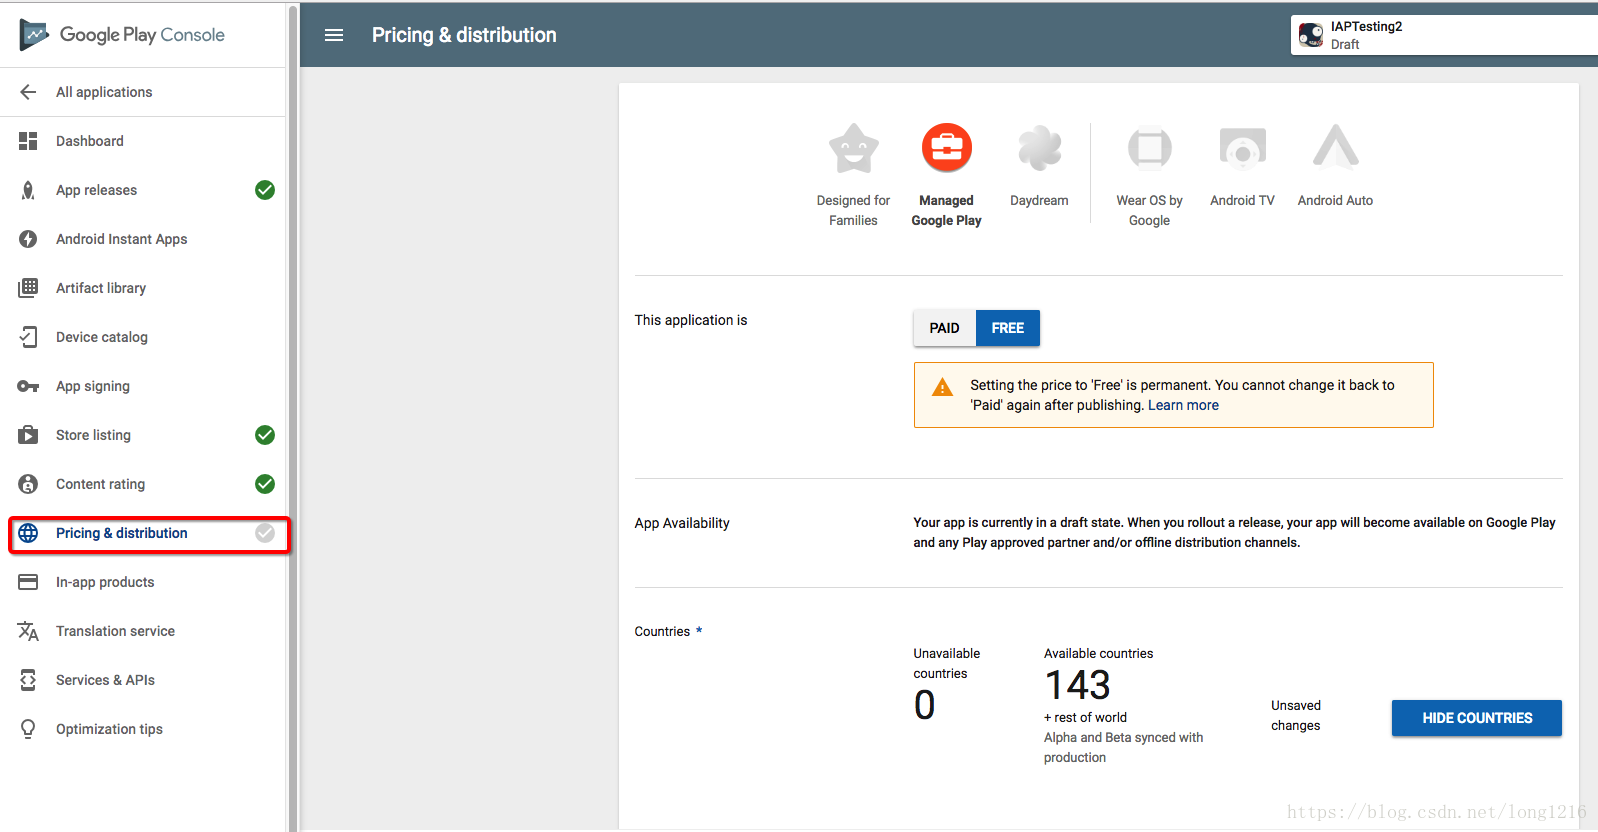Click the Store listing play icon
Image resolution: width=1598 pixels, height=832 pixels.
click(28, 435)
